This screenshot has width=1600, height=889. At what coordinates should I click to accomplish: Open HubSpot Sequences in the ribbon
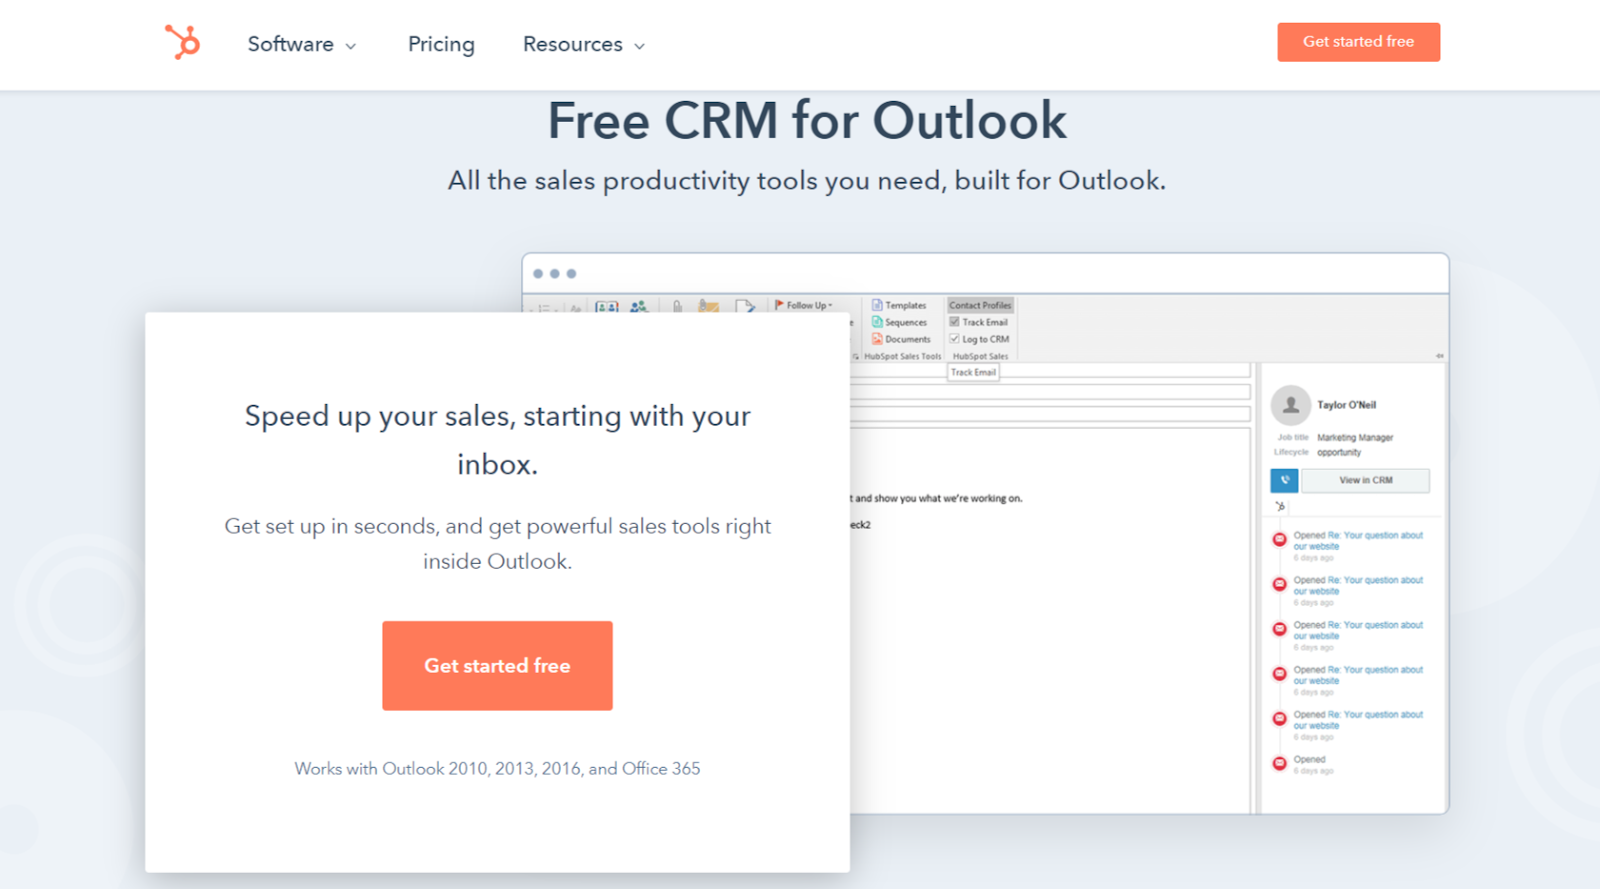click(899, 322)
